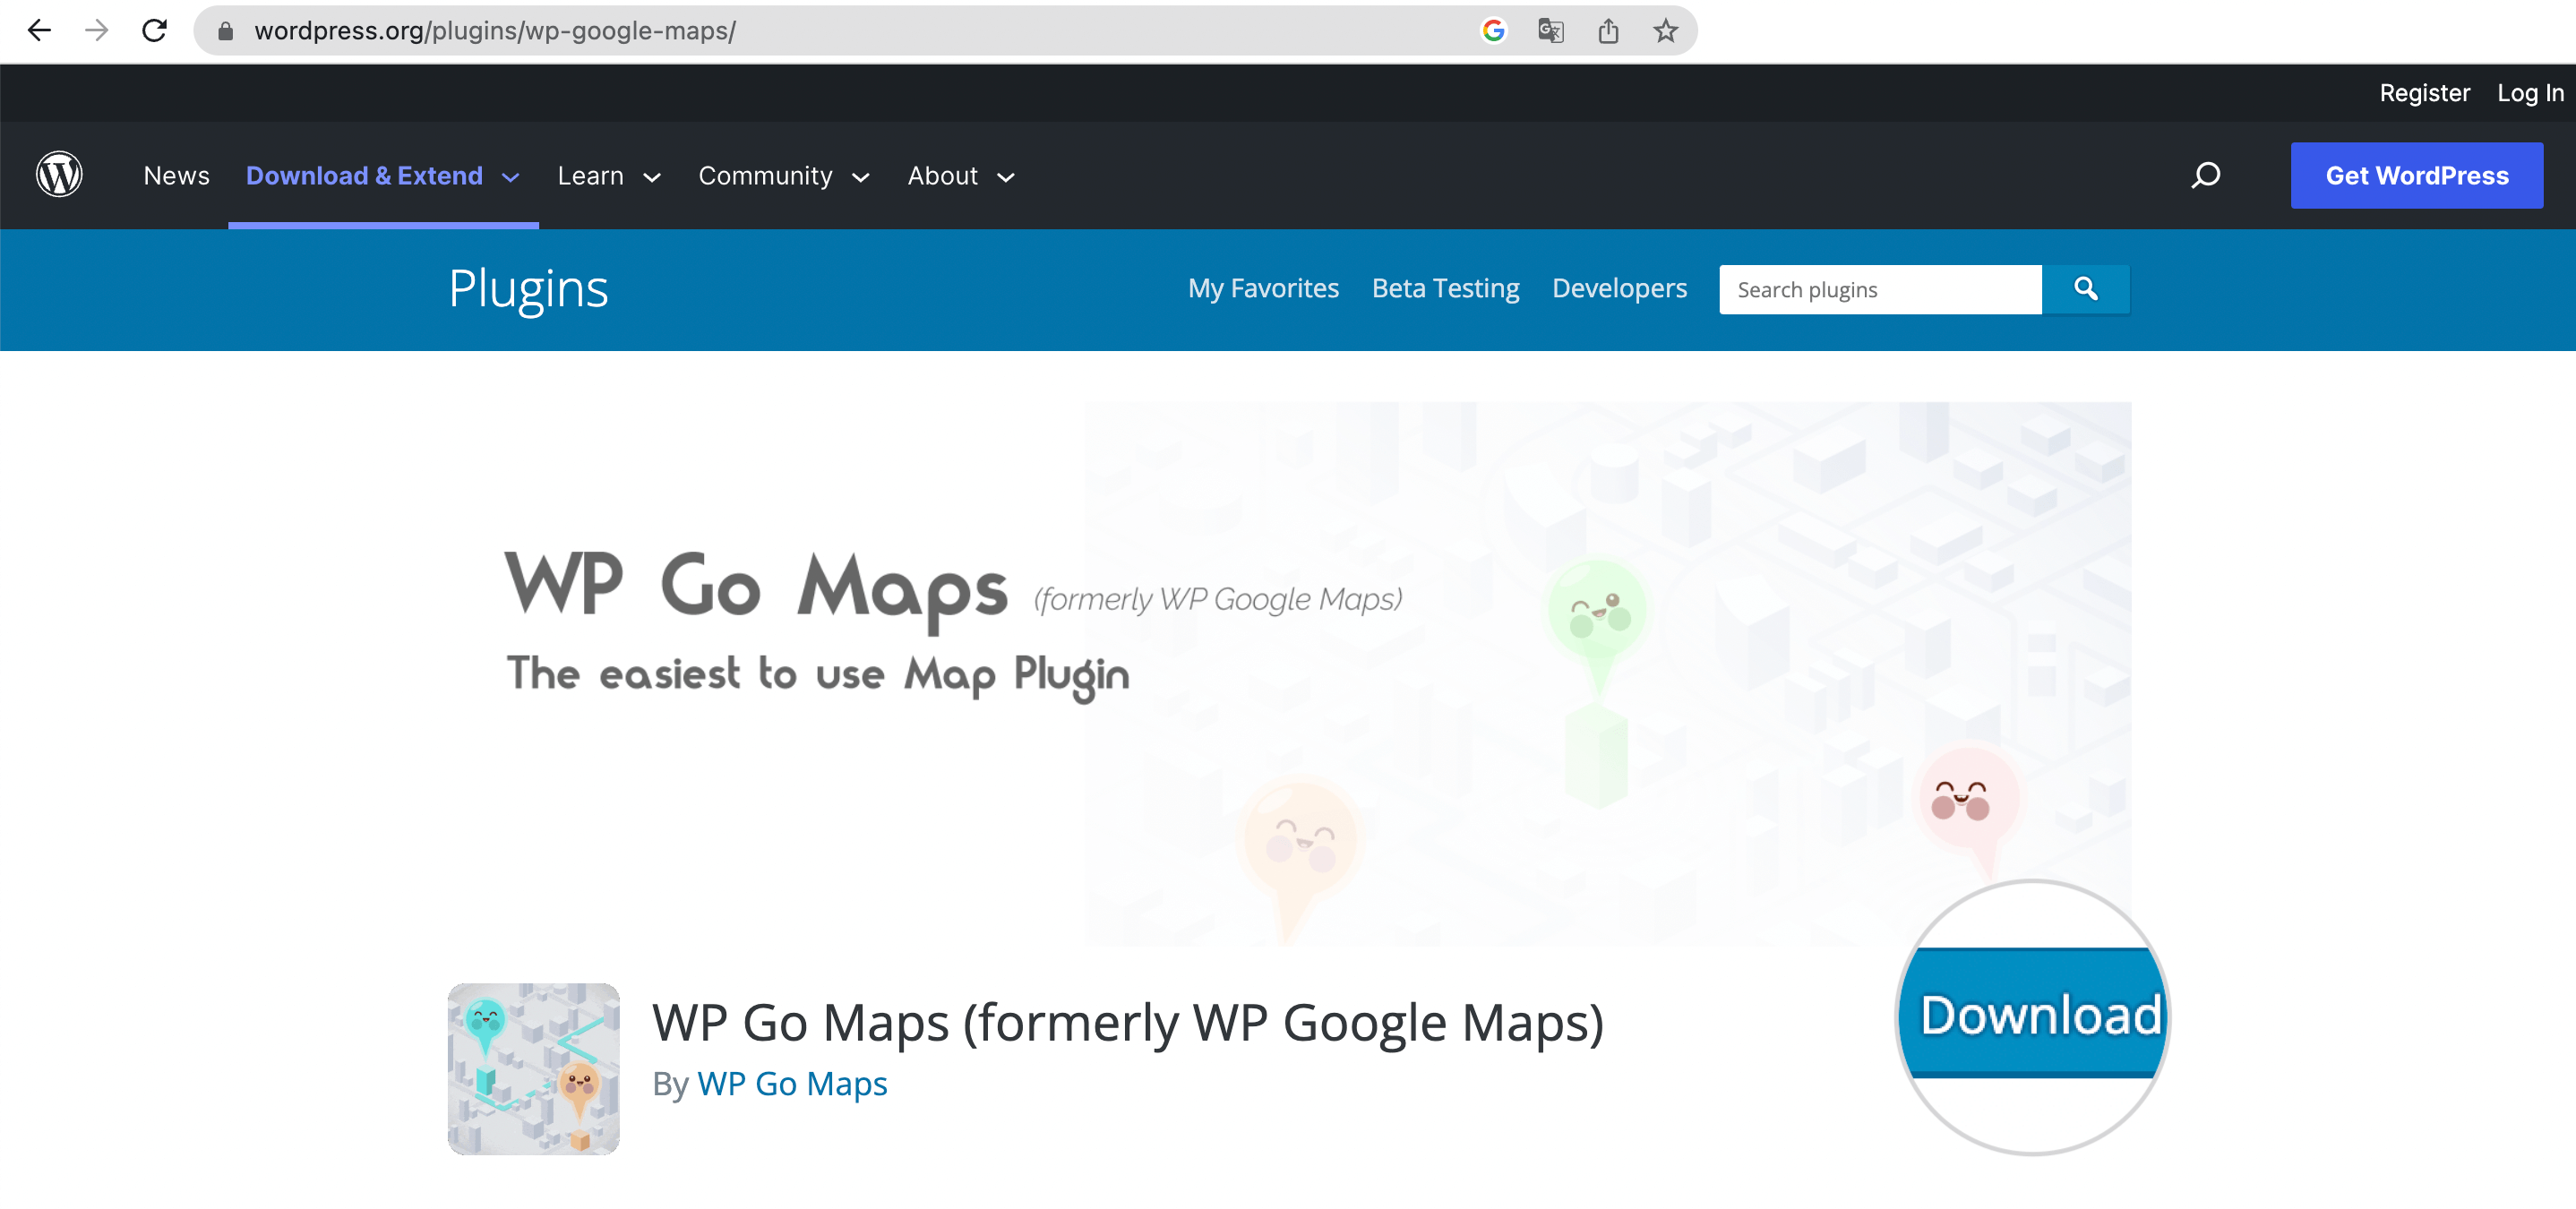Go forward using the browser forward arrow

97,31
